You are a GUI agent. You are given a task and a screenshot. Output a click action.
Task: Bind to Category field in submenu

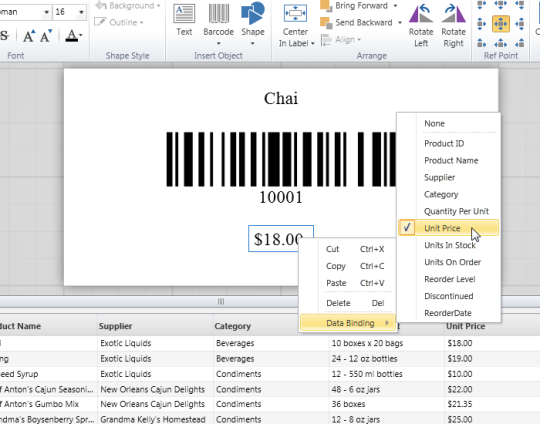tap(448, 194)
